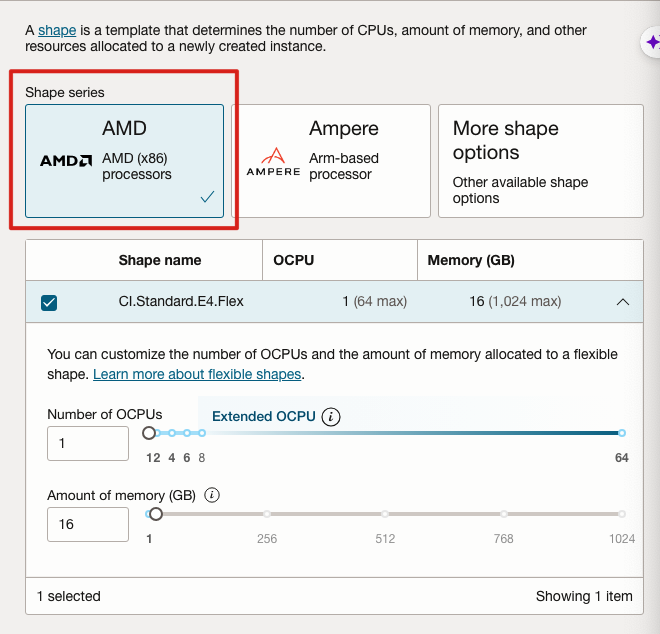Viewport: 660px width, 634px height.
Task: Focus the Amount of memory input field
Action: coord(88,524)
